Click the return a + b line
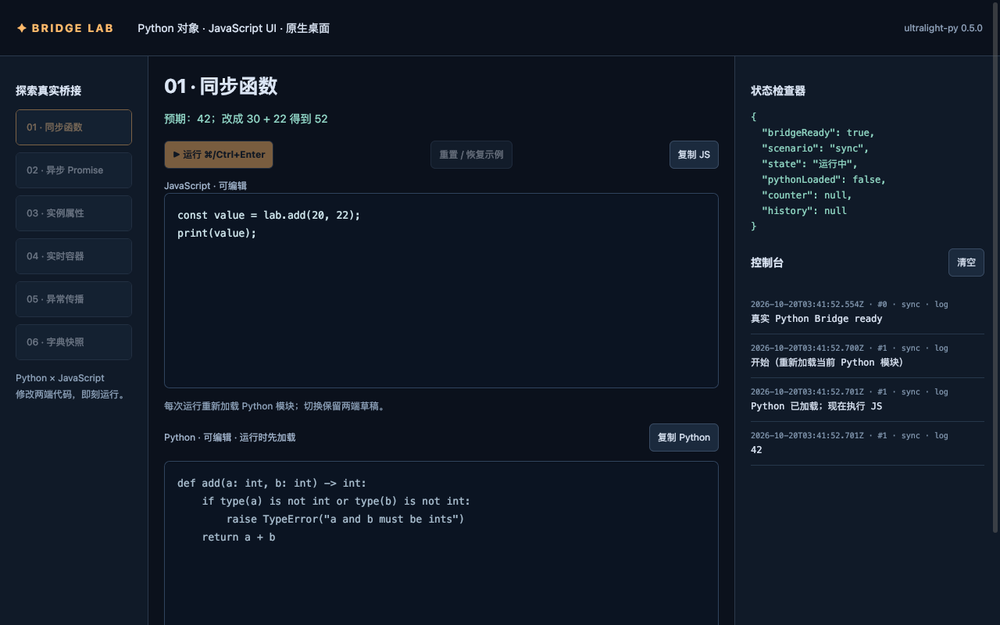 click(x=239, y=537)
